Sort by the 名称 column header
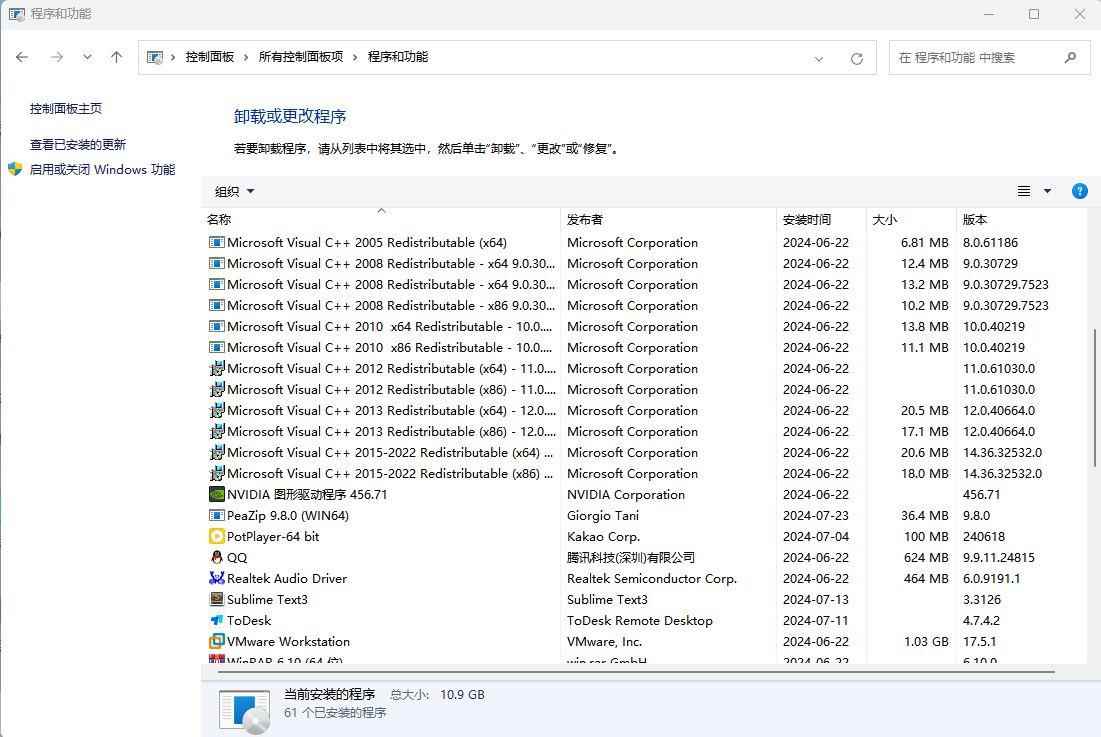1101x737 pixels. [x=381, y=219]
